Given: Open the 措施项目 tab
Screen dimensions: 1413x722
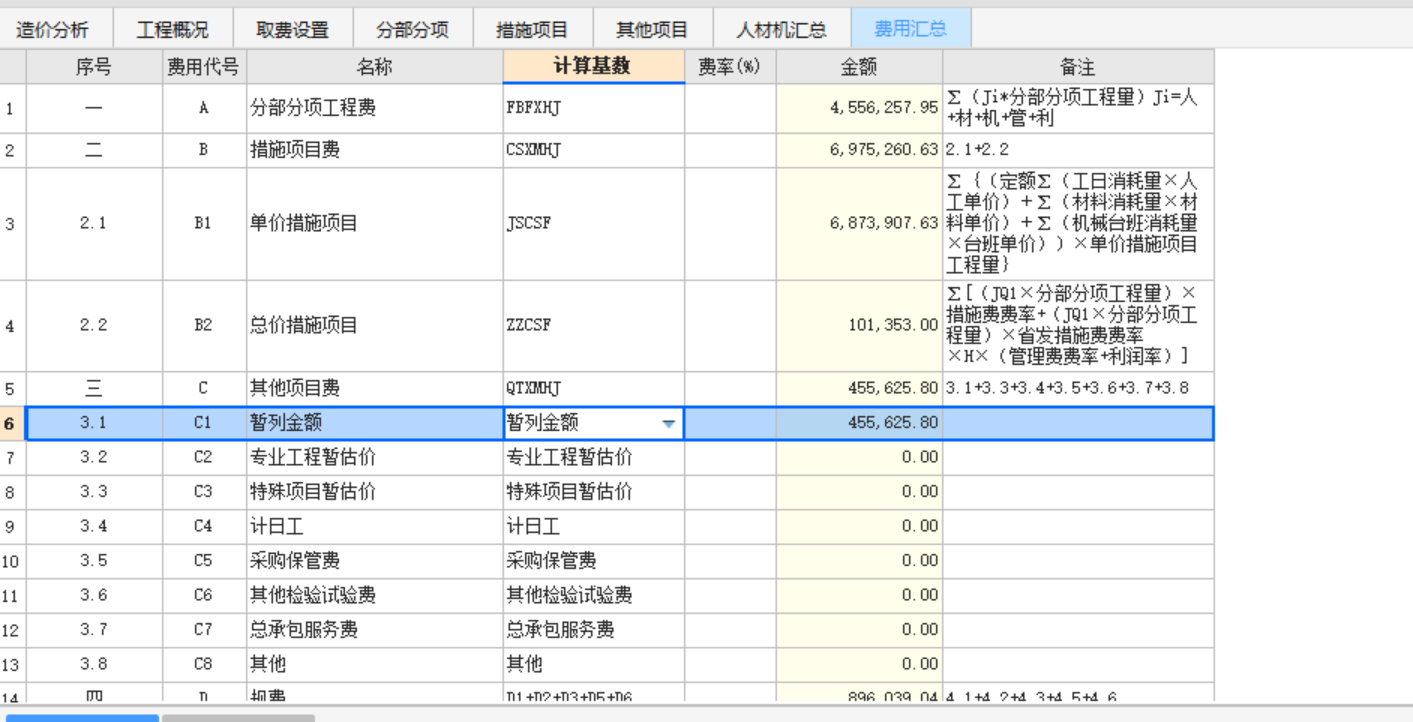Looking at the screenshot, I should tap(532, 29).
